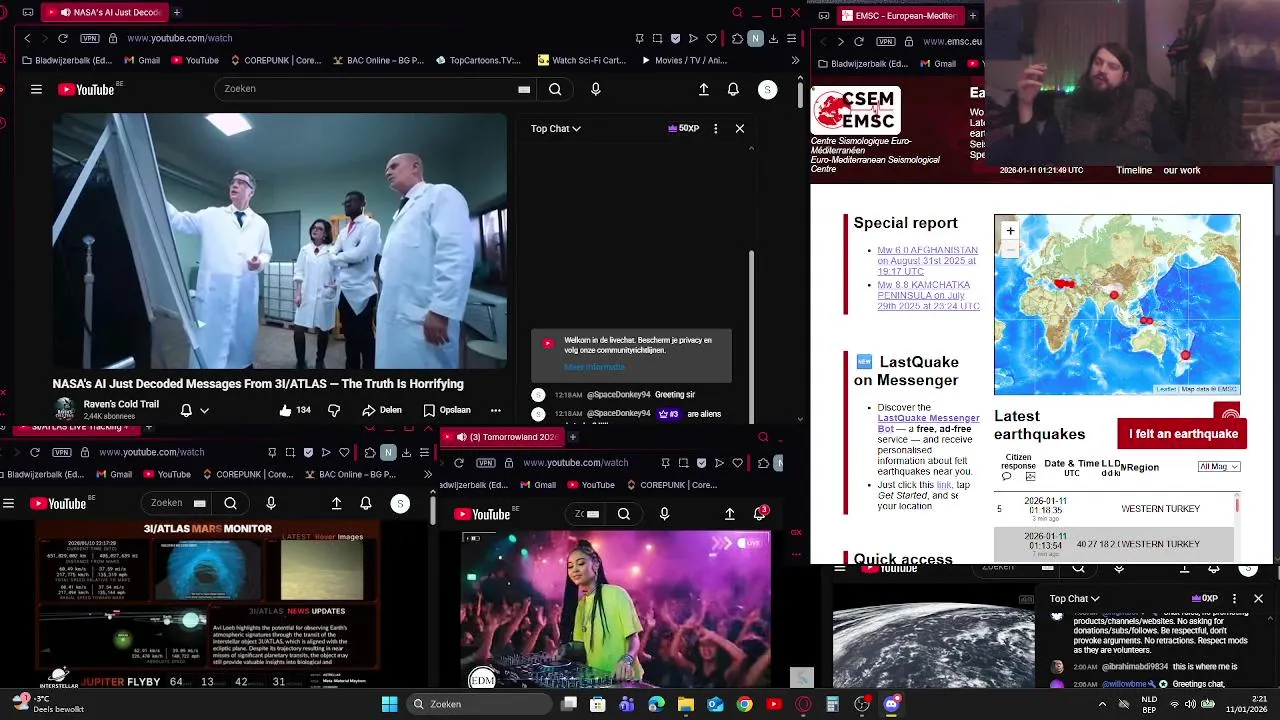Expand Movies / TV / Ani... bookmark folder
Image resolution: width=1280 pixels, height=720 pixels.
pos(683,60)
